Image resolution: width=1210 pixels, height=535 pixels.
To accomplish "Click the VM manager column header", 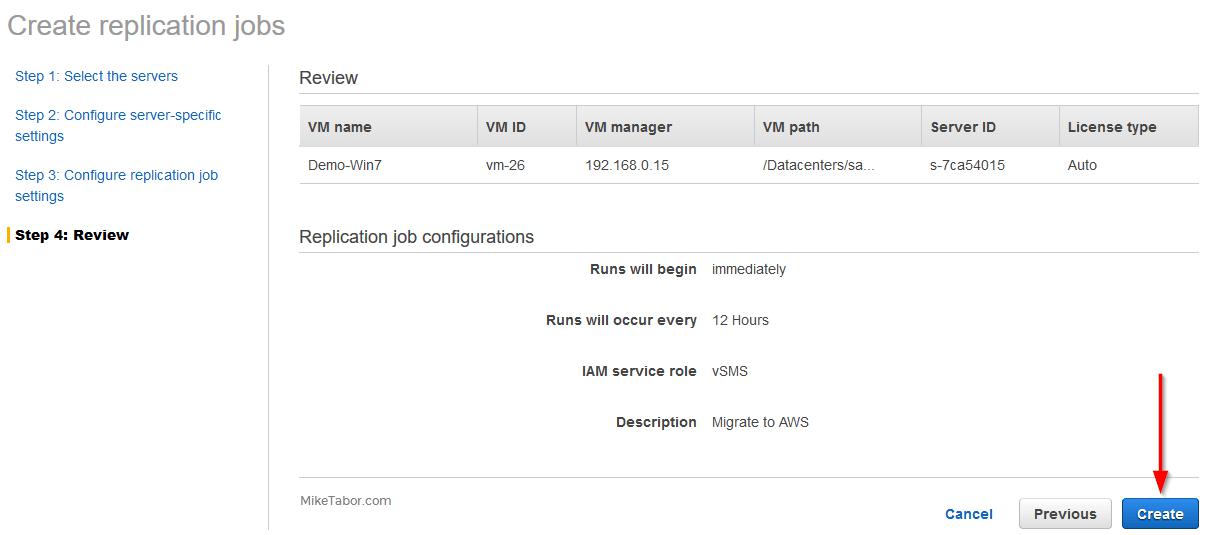I will pyautogui.click(x=665, y=127).
